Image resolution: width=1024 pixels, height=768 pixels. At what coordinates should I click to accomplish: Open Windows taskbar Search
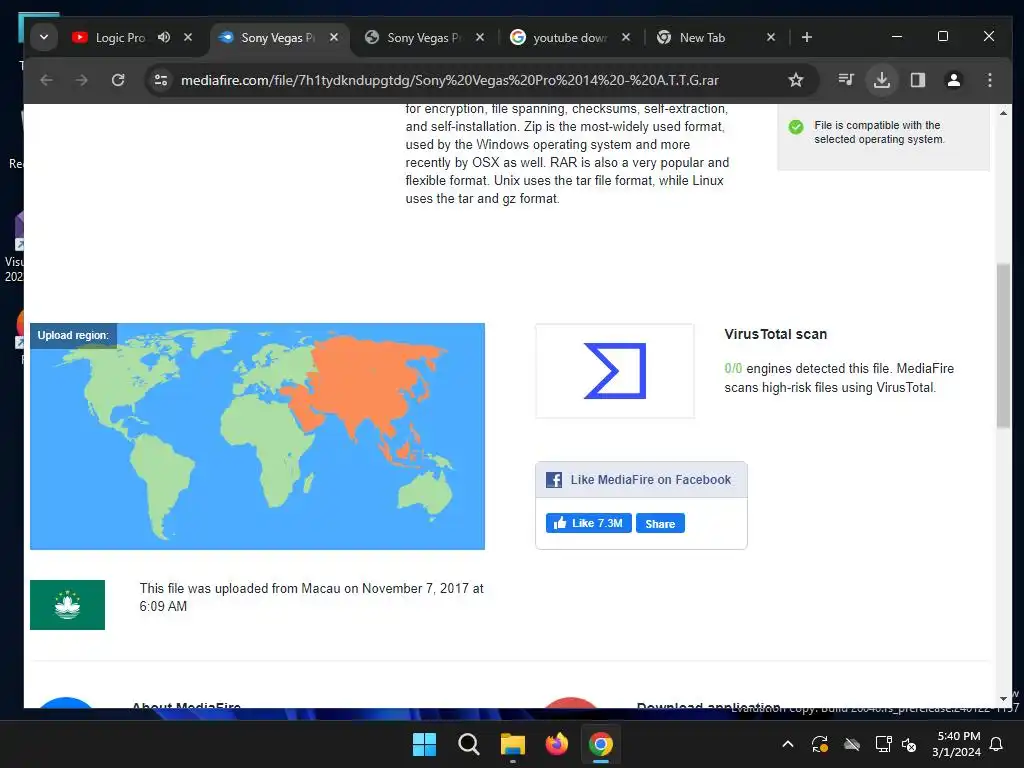click(x=469, y=744)
